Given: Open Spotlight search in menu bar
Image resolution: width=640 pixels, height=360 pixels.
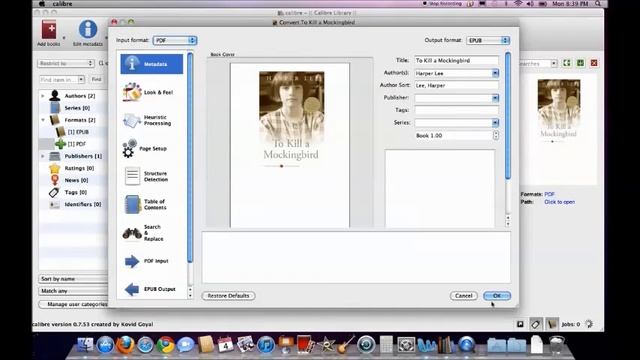Looking at the screenshot, I should (598, 4).
